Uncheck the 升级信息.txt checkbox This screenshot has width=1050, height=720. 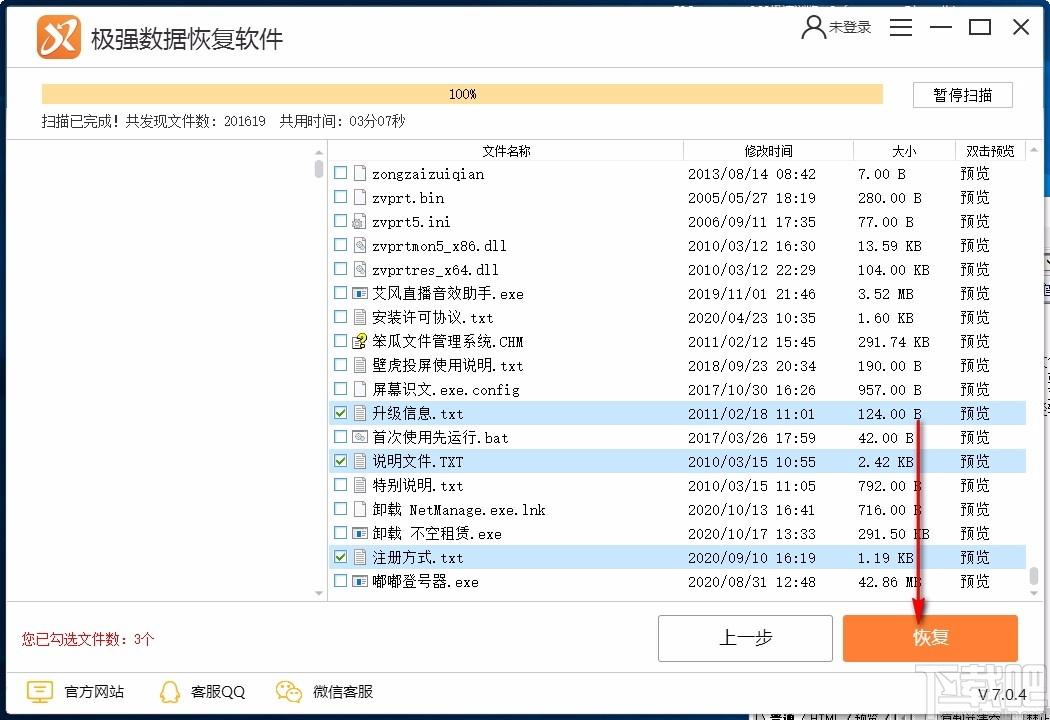[x=340, y=413]
